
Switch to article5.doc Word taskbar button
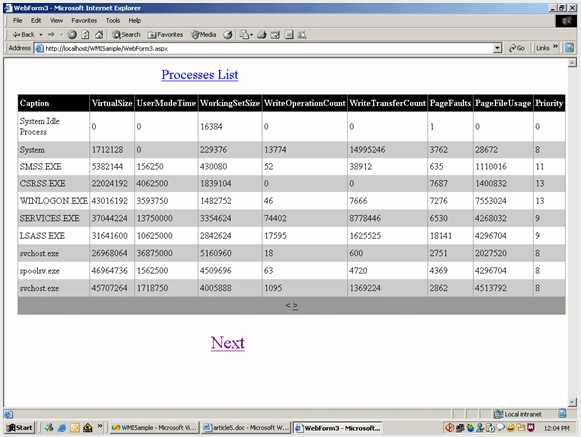[x=246, y=428]
